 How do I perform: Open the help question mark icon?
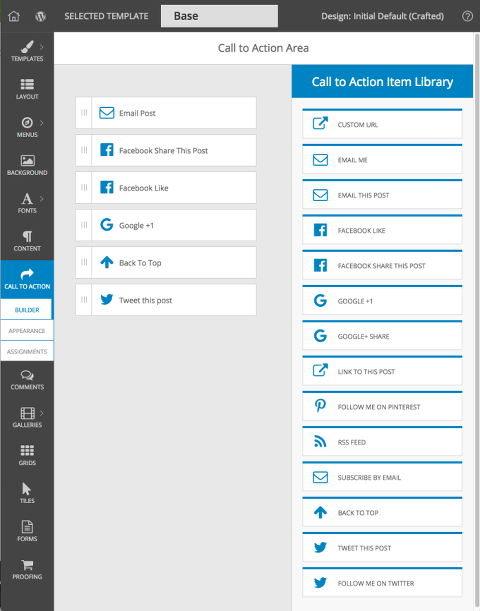click(467, 16)
